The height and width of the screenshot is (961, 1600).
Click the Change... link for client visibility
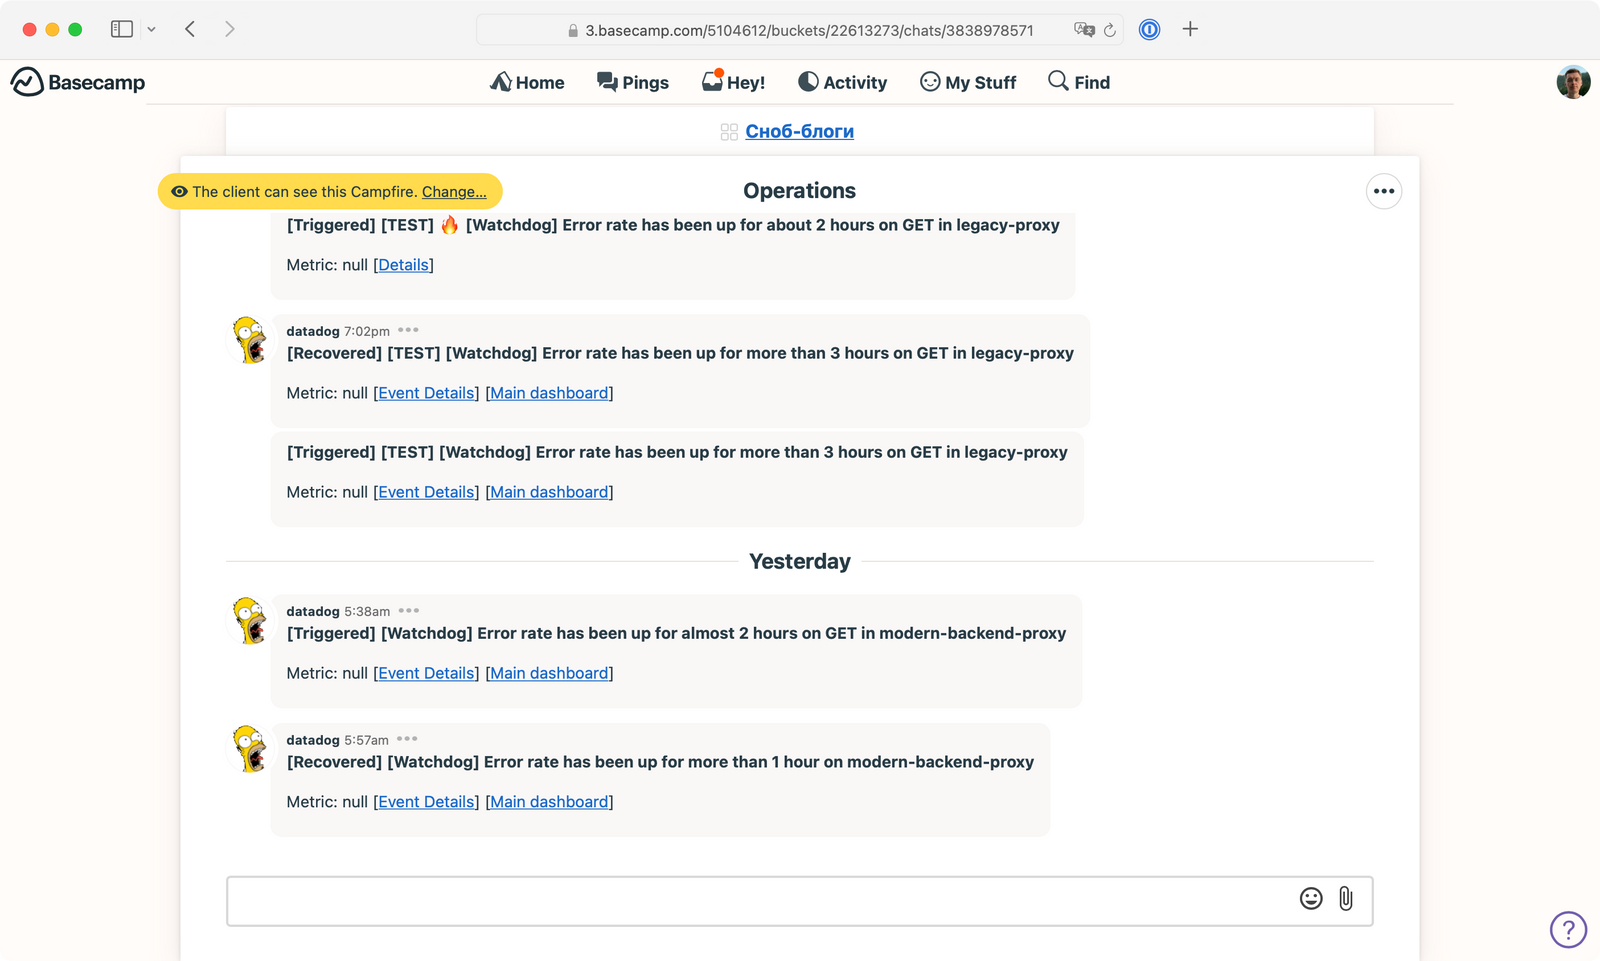point(454,192)
